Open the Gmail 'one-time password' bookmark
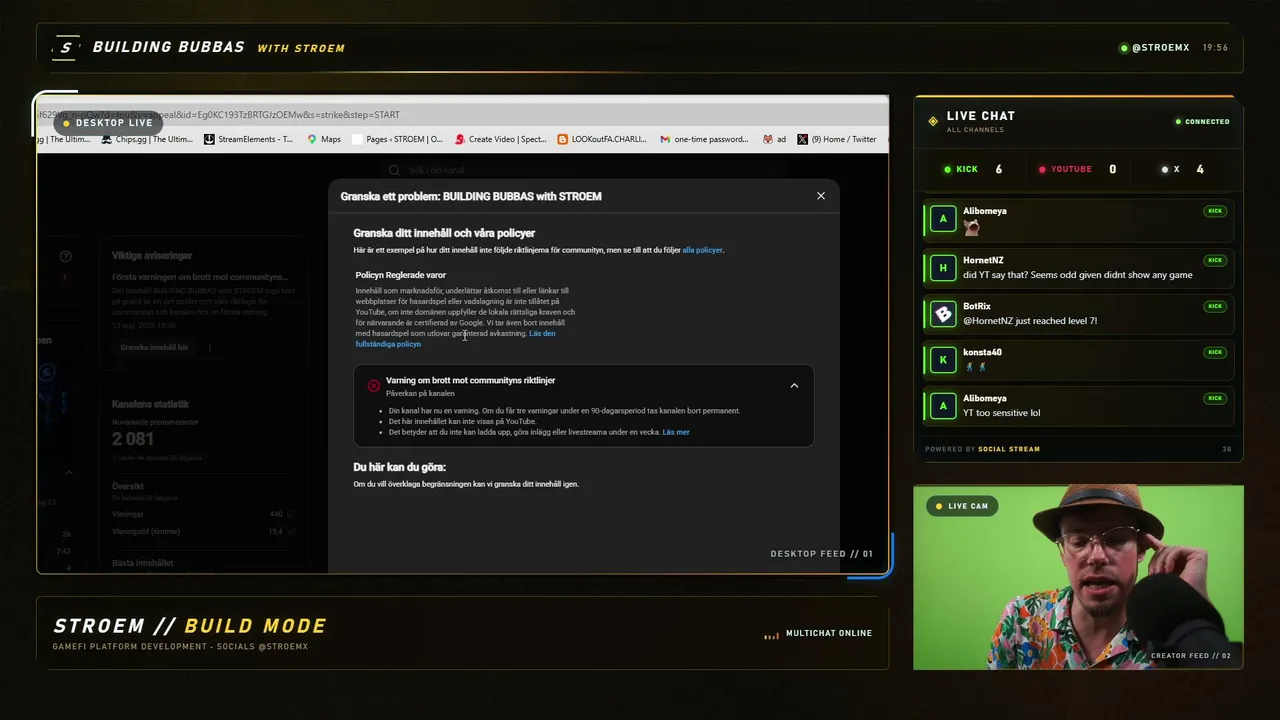The image size is (1280, 720). [704, 139]
